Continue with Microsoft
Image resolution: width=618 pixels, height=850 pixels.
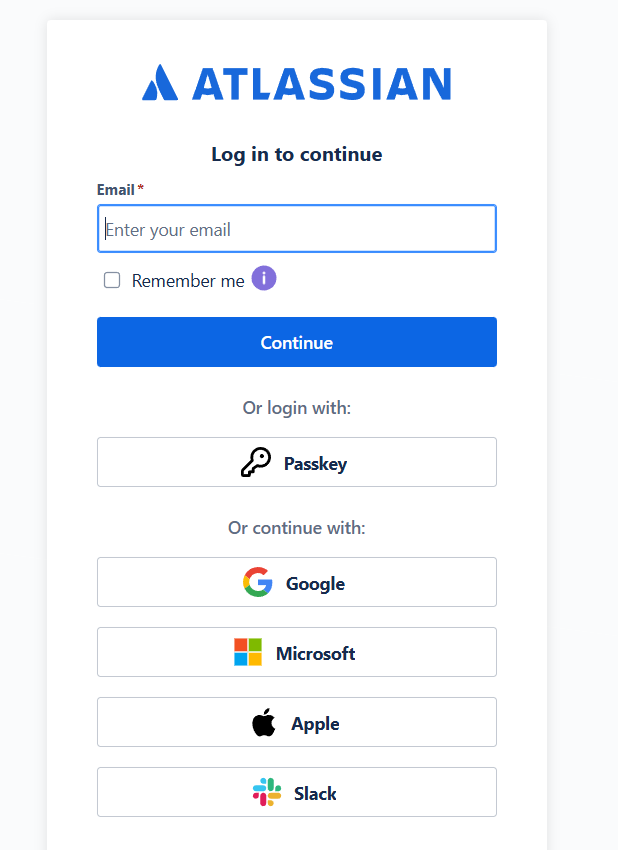[296, 652]
